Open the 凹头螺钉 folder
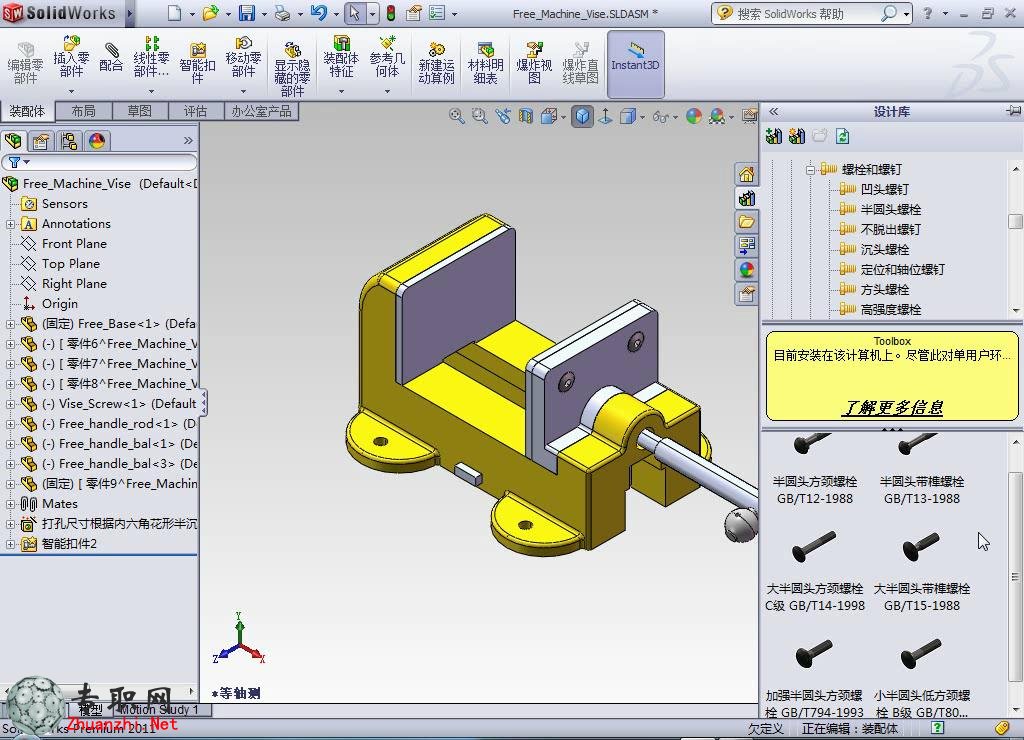 [884, 189]
